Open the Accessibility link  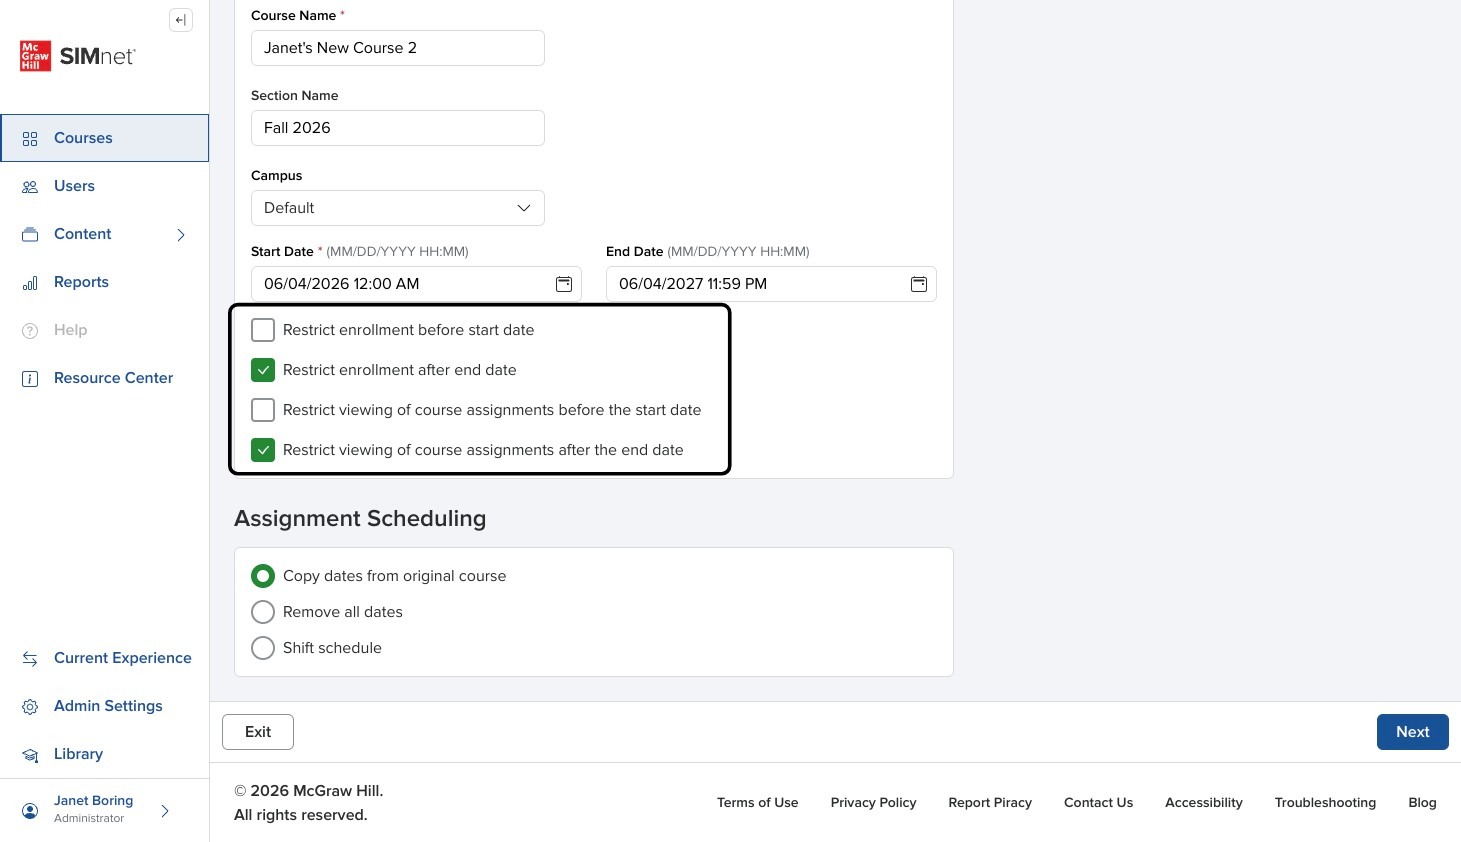click(x=1204, y=803)
